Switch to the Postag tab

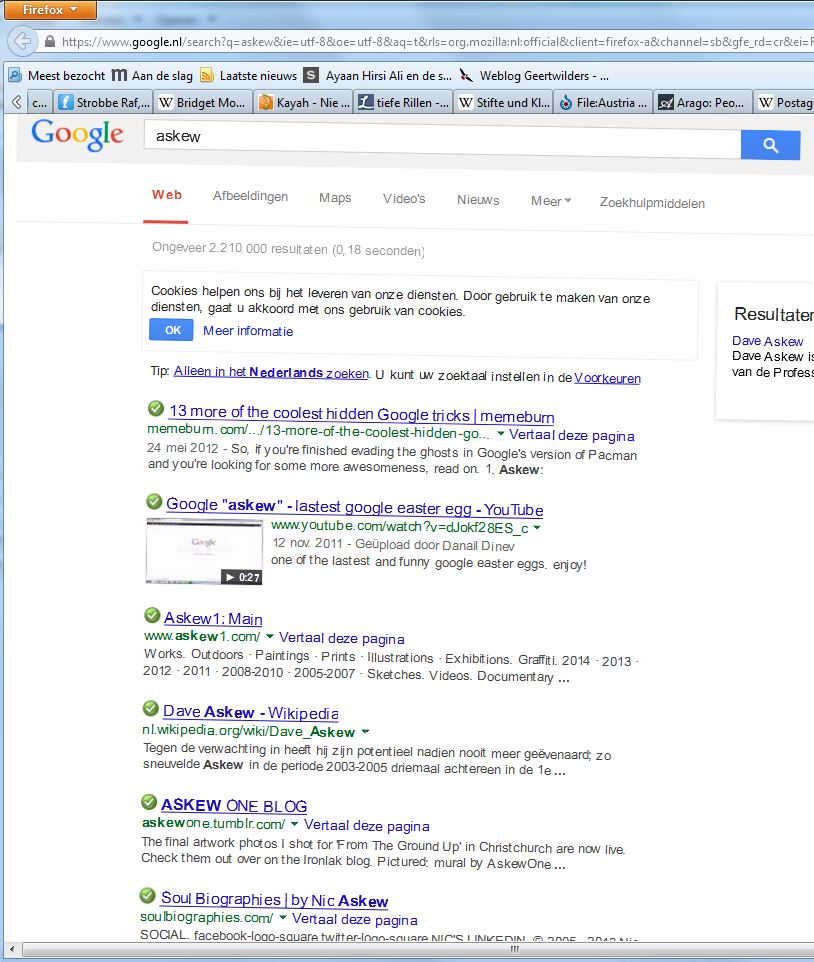(785, 102)
